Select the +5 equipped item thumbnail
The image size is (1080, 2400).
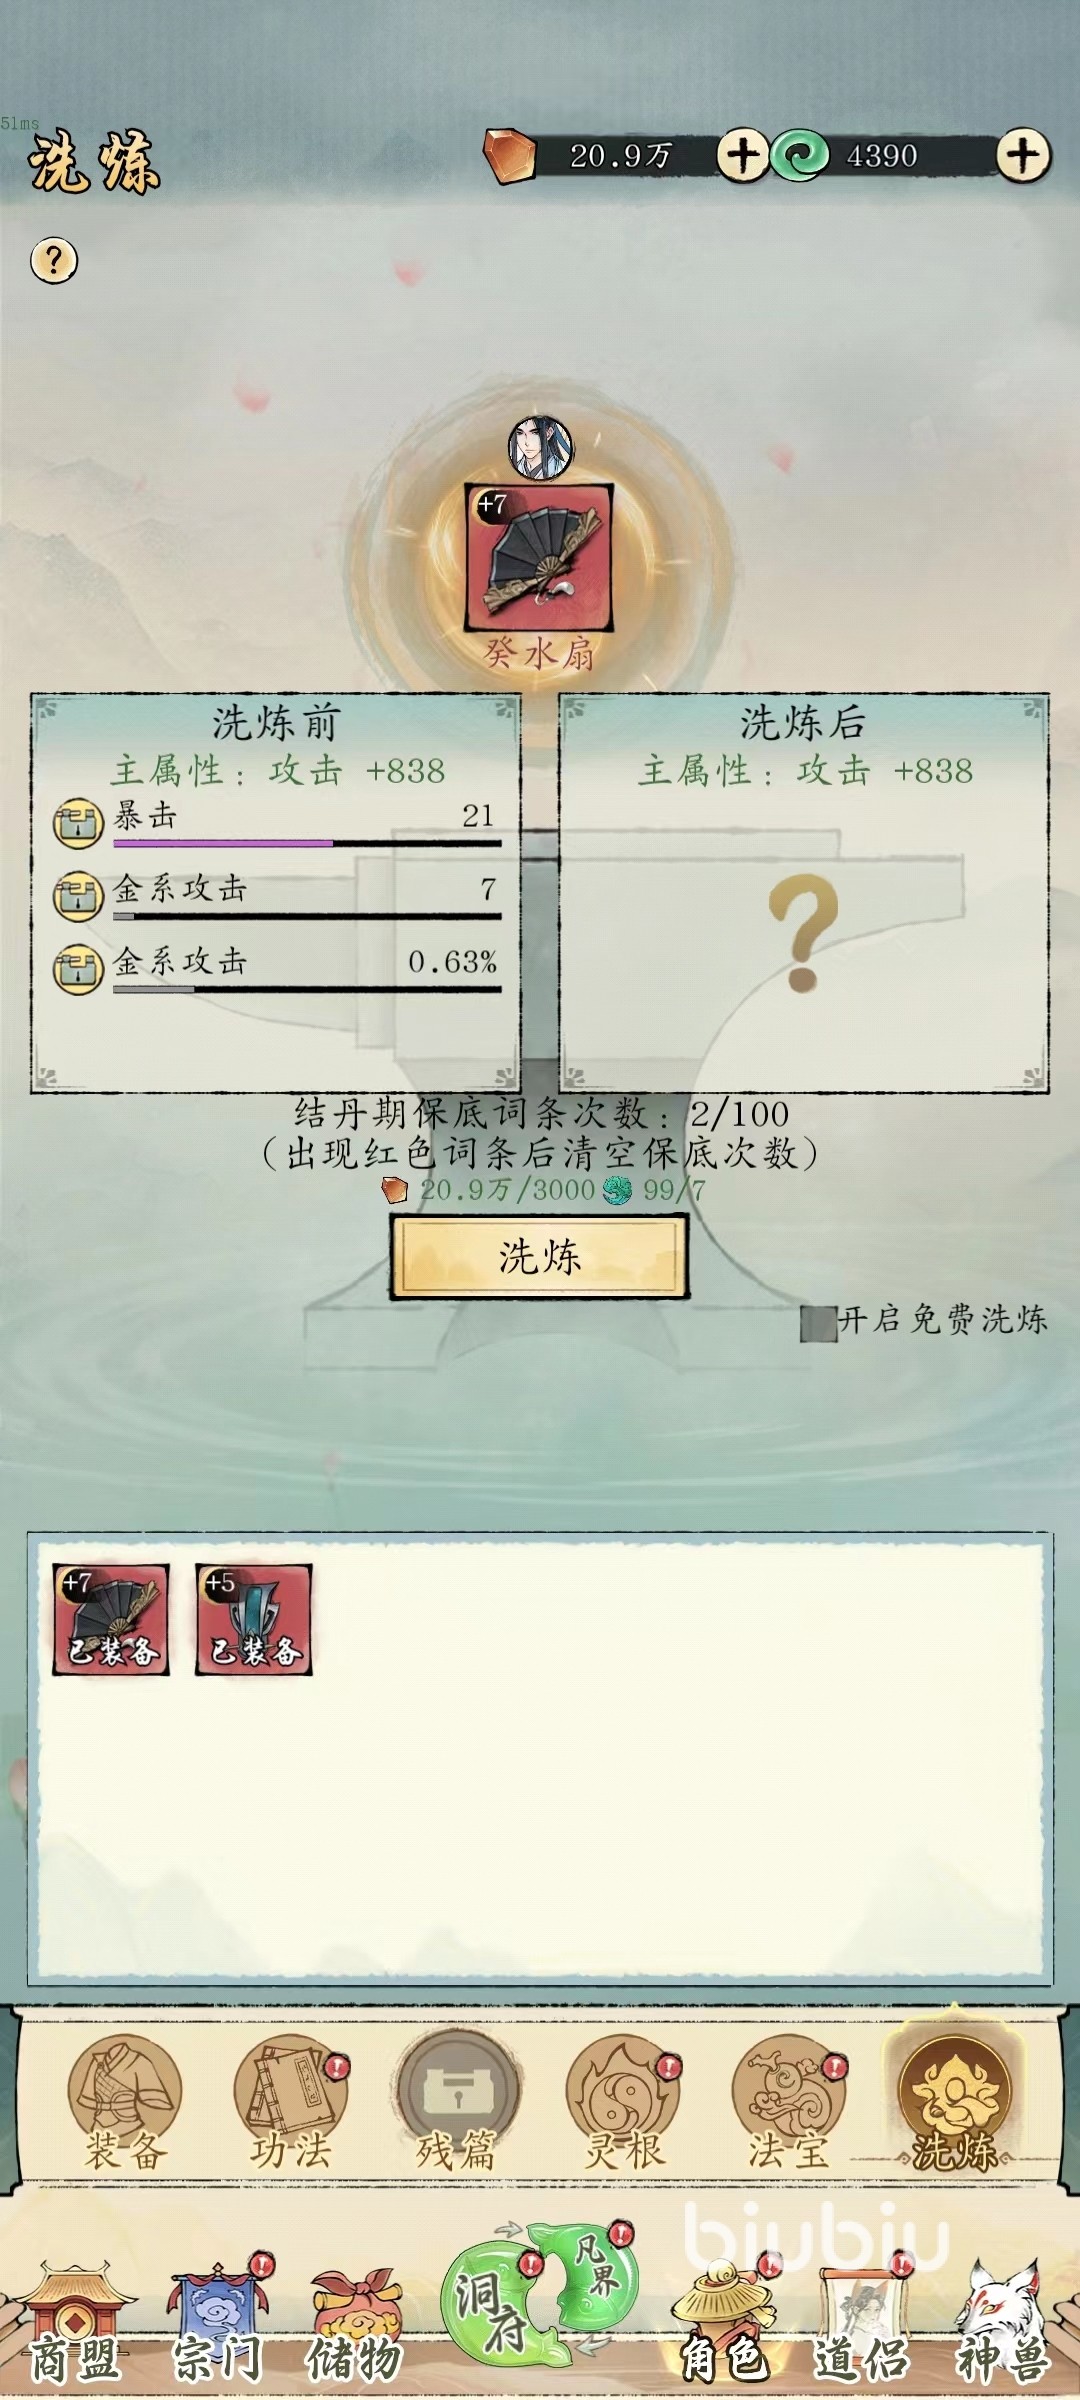(x=254, y=1619)
